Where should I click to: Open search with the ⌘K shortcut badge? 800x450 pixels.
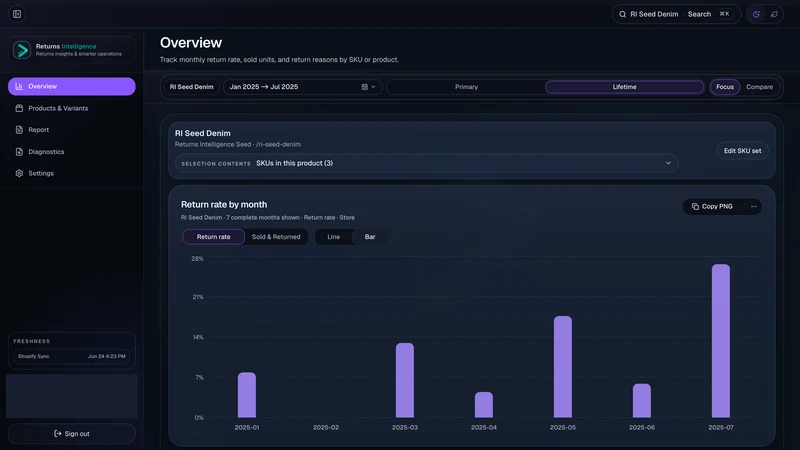click(x=724, y=14)
